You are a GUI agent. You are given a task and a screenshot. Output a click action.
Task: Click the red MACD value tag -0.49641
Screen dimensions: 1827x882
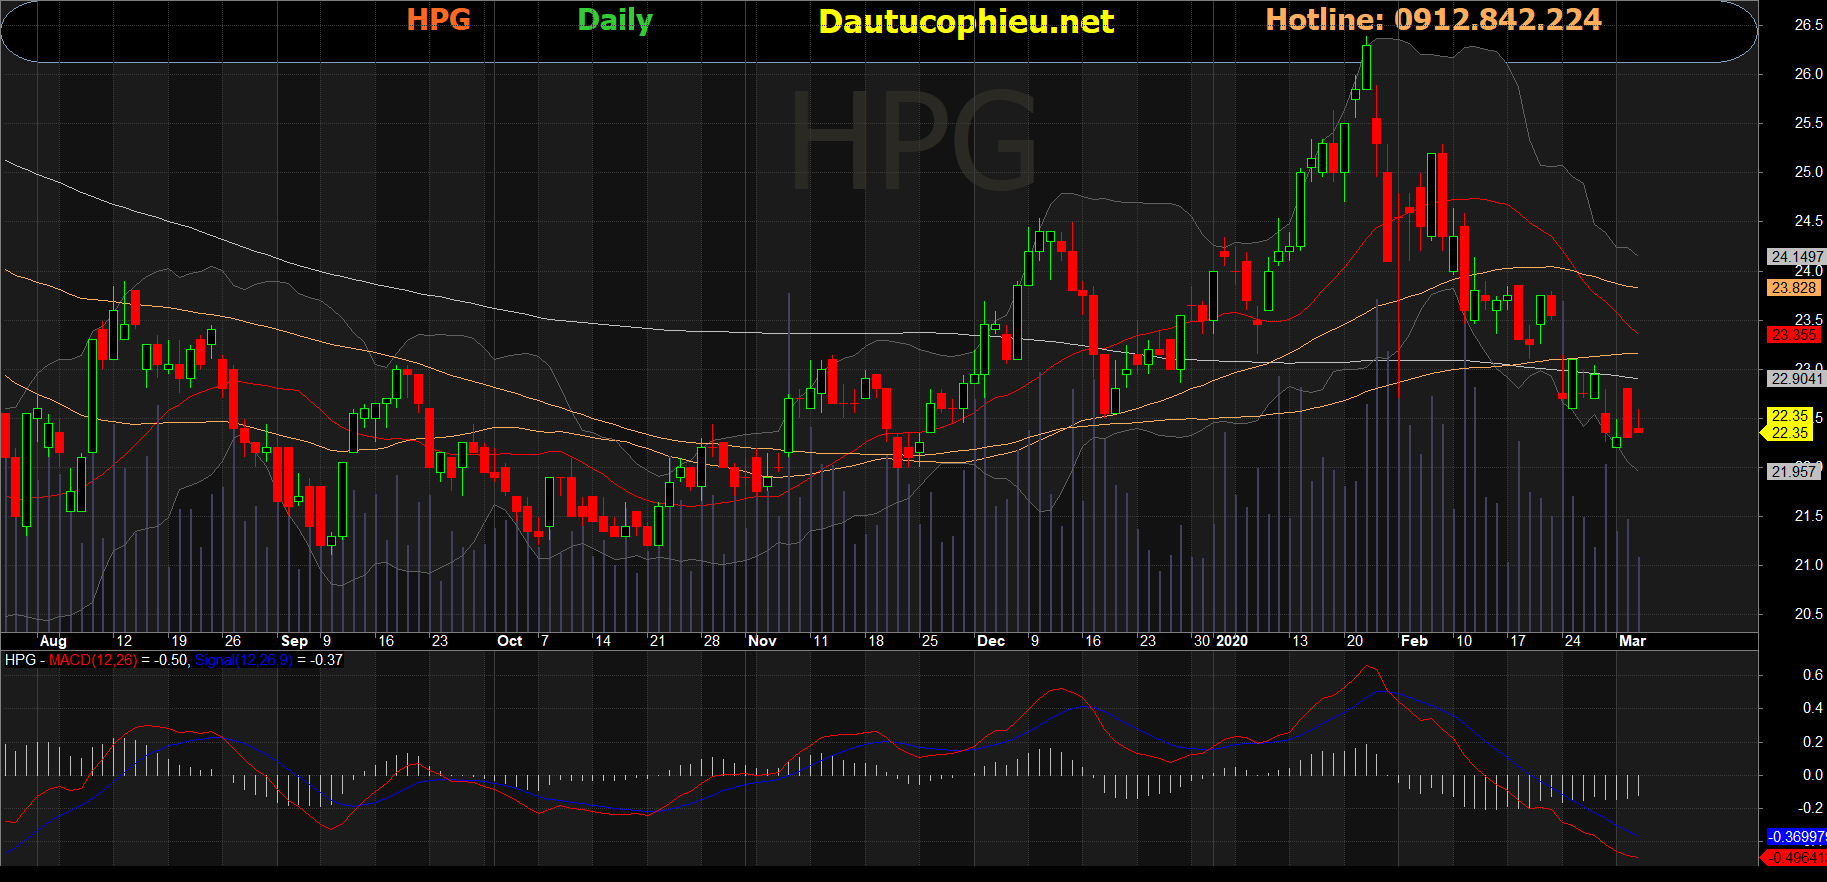click(x=1794, y=858)
